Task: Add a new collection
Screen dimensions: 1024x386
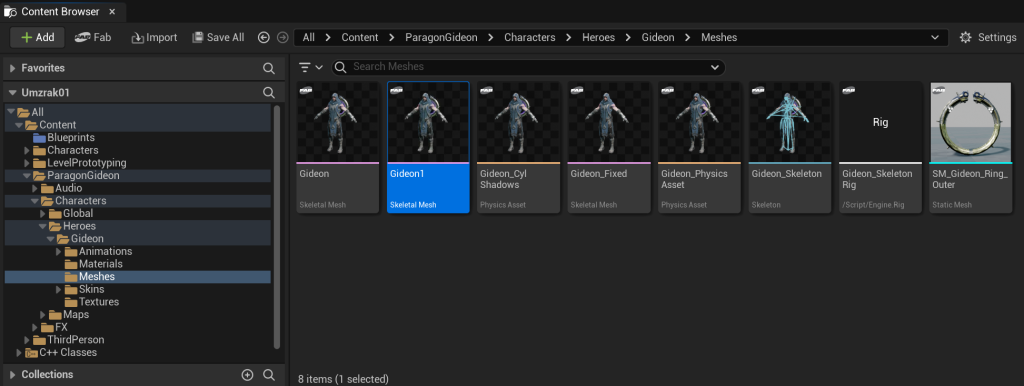Action: tap(247, 375)
